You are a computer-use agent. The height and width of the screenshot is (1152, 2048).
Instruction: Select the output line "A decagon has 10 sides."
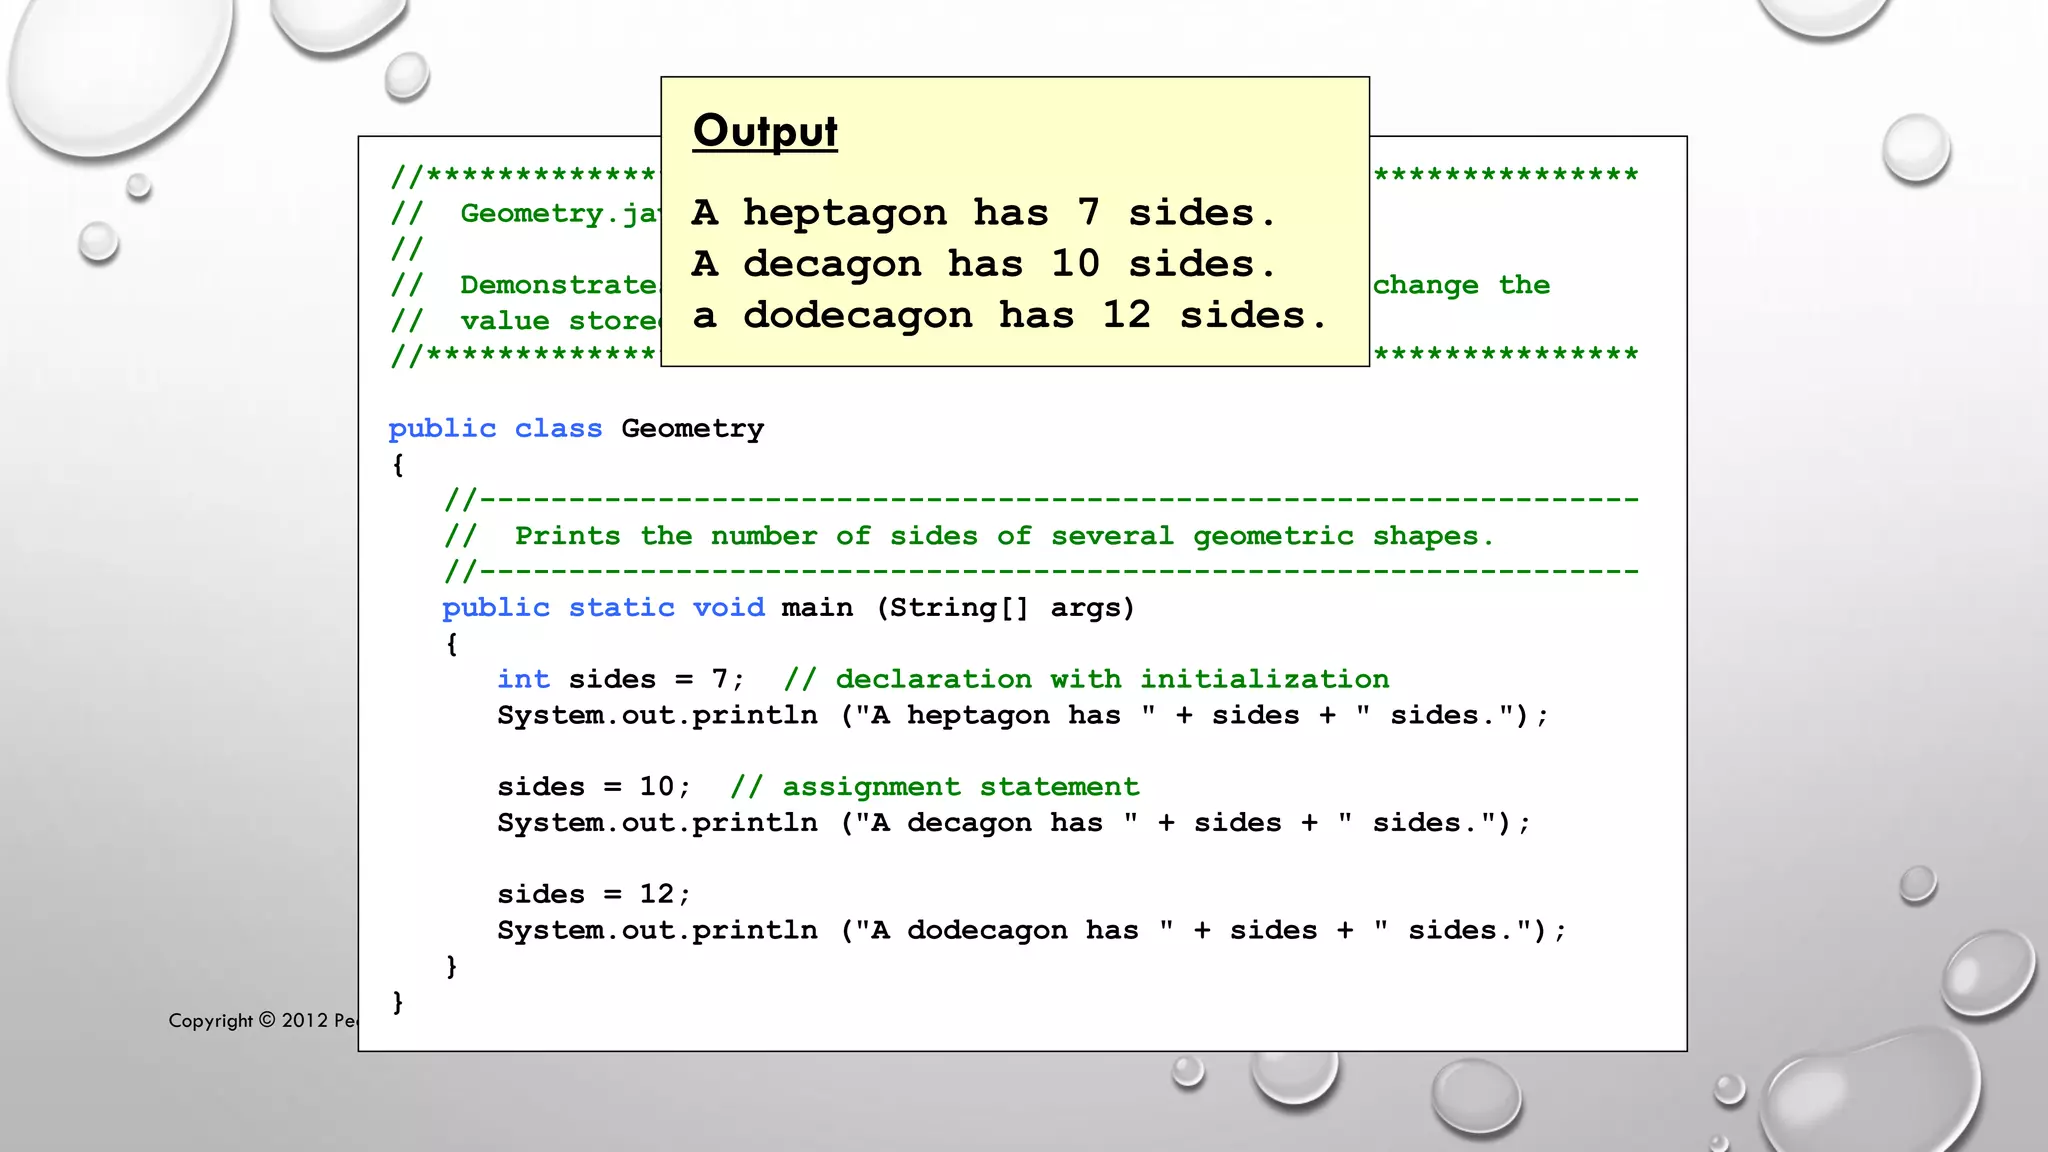(984, 264)
